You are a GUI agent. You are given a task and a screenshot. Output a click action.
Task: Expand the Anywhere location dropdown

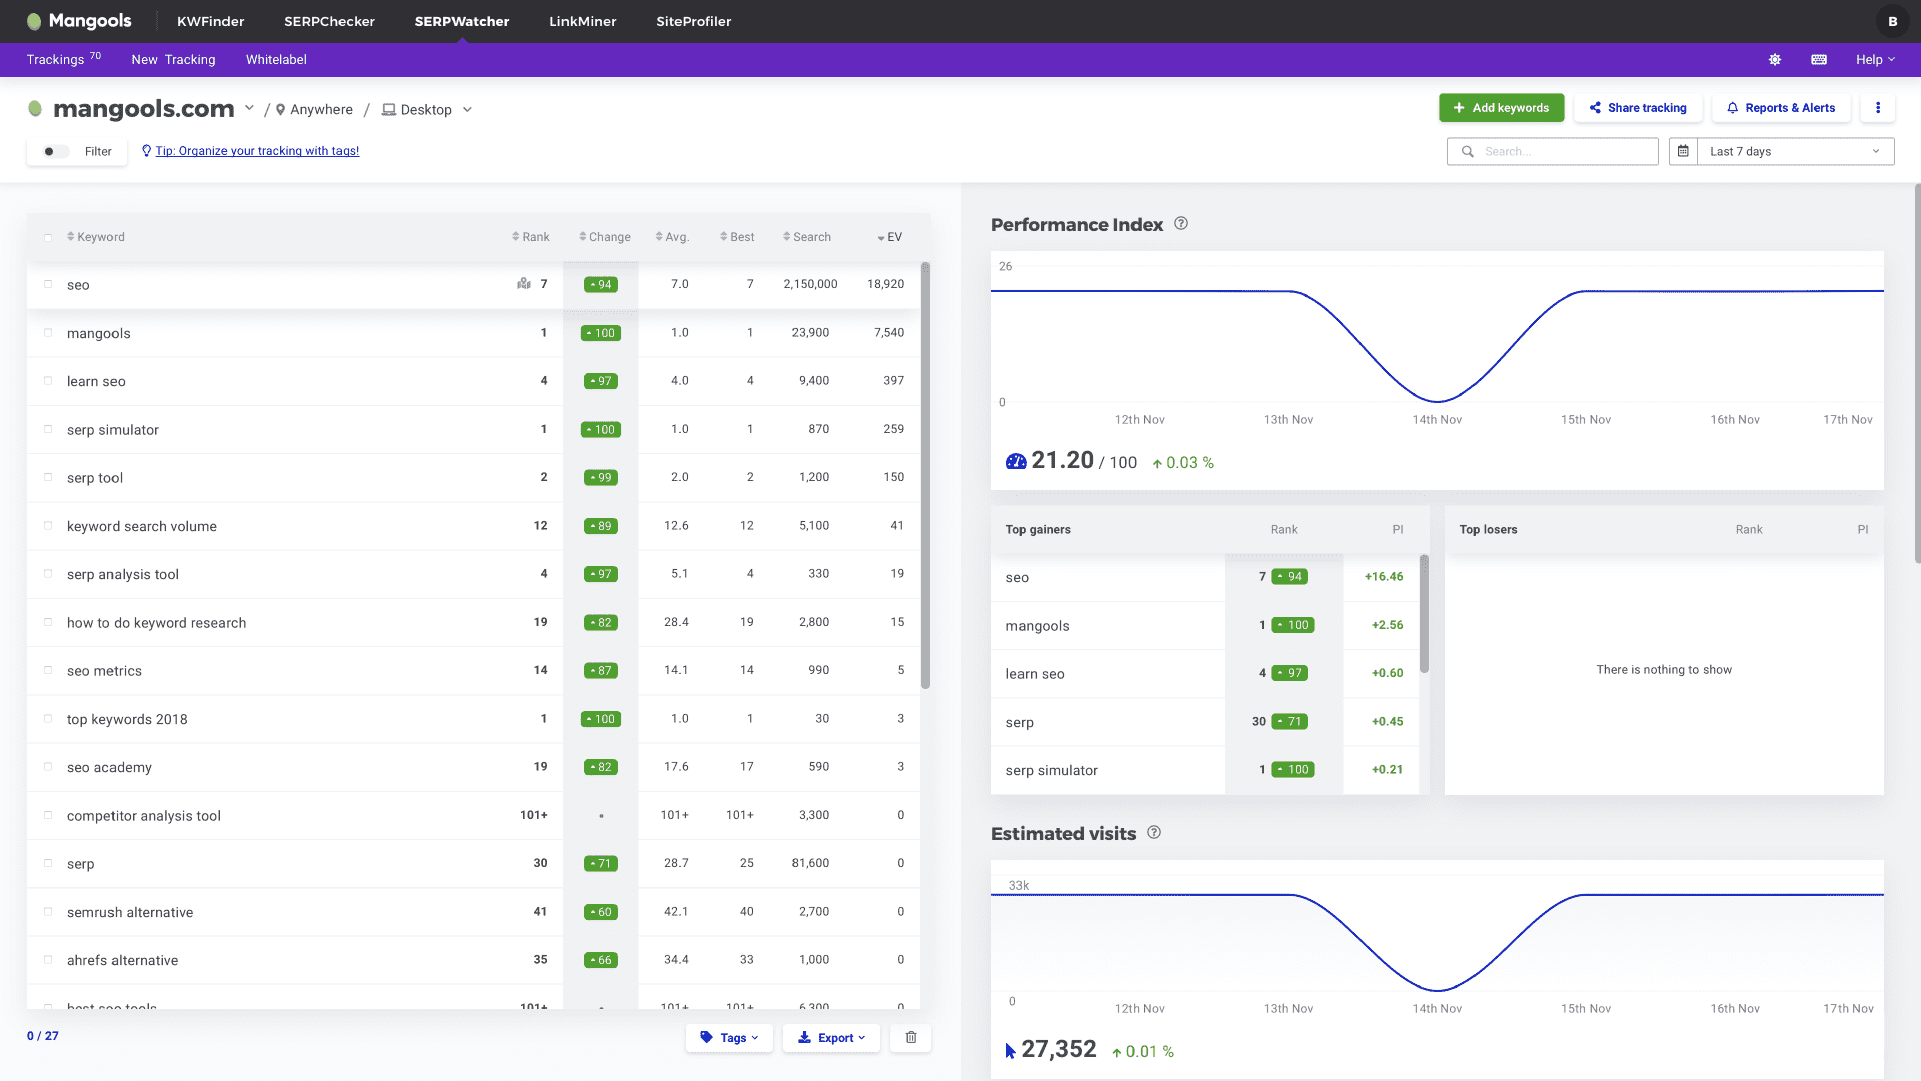[x=313, y=110]
